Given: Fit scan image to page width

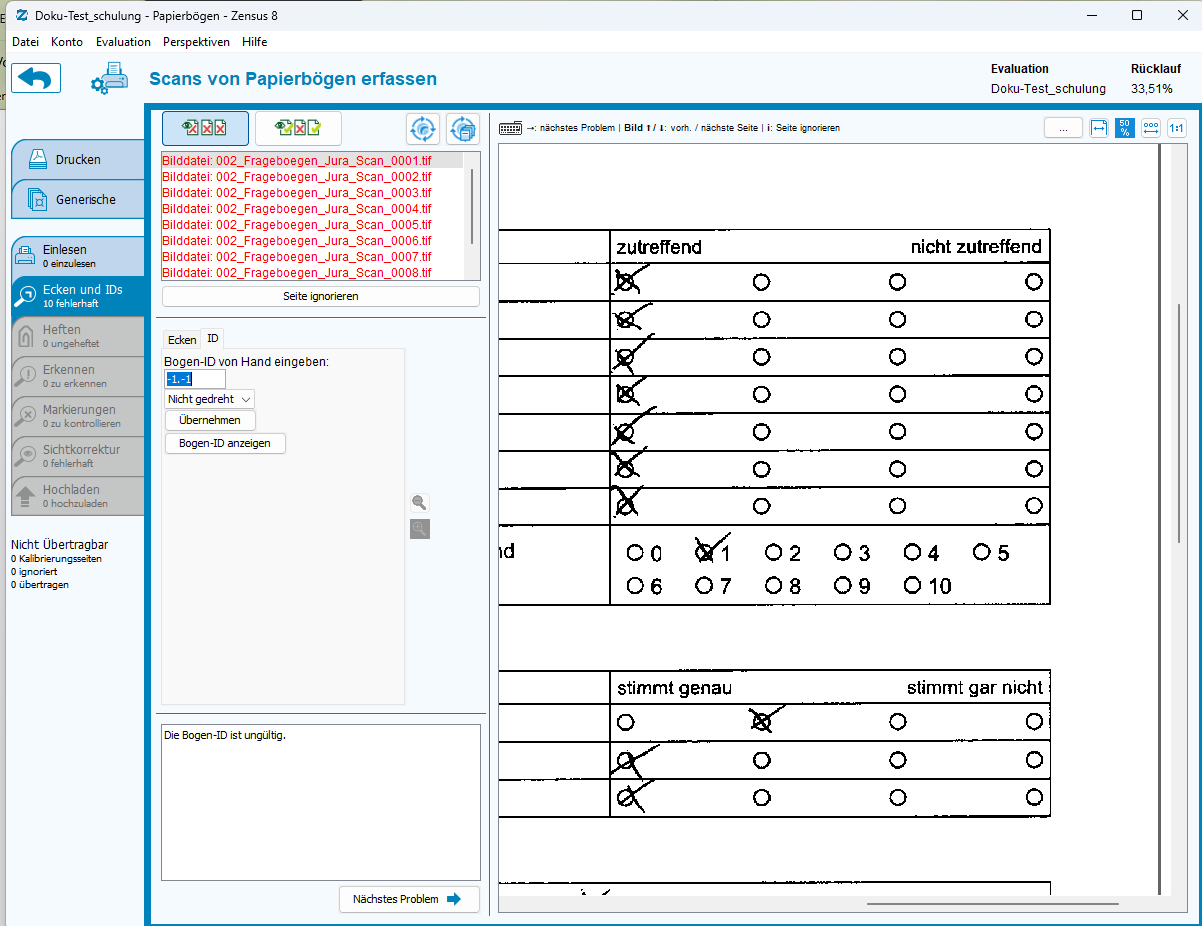Looking at the screenshot, I should coord(1099,128).
